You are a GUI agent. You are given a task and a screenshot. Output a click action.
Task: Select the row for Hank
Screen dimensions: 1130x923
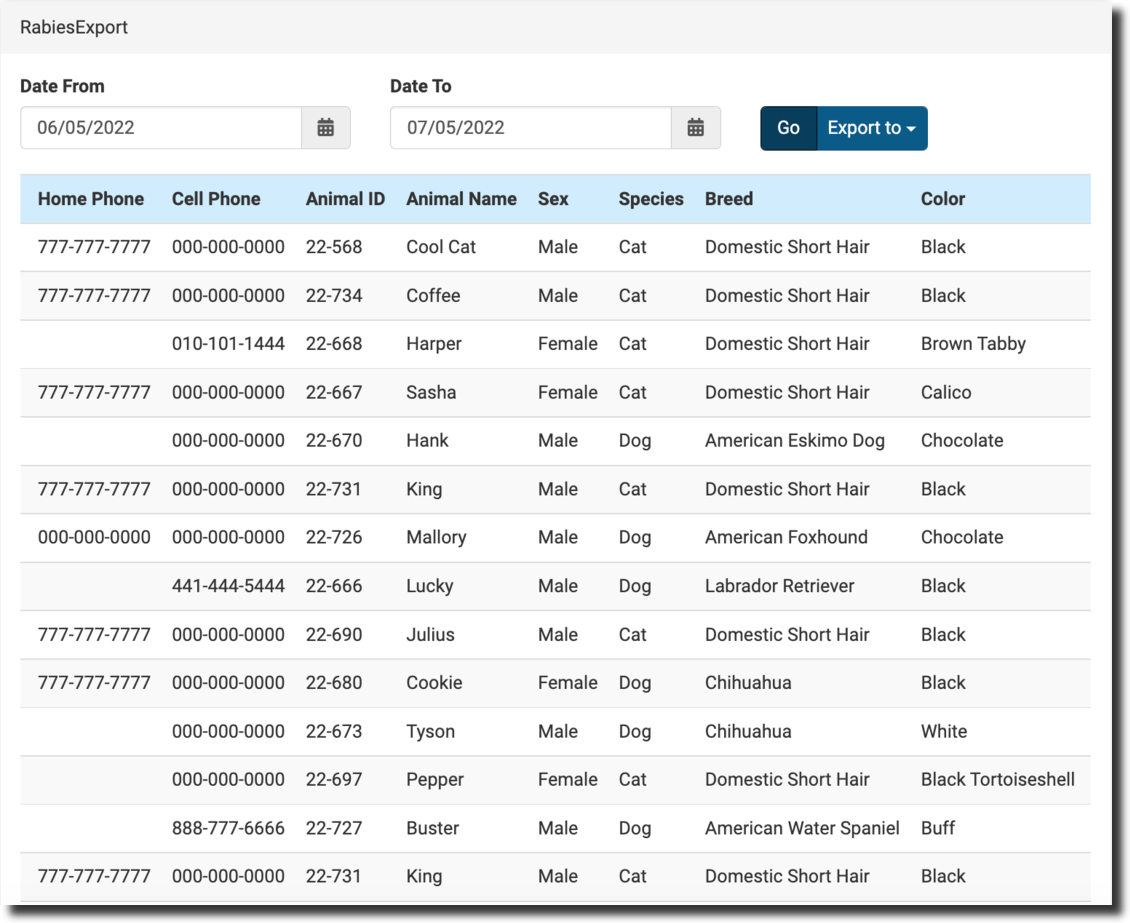pos(427,441)
